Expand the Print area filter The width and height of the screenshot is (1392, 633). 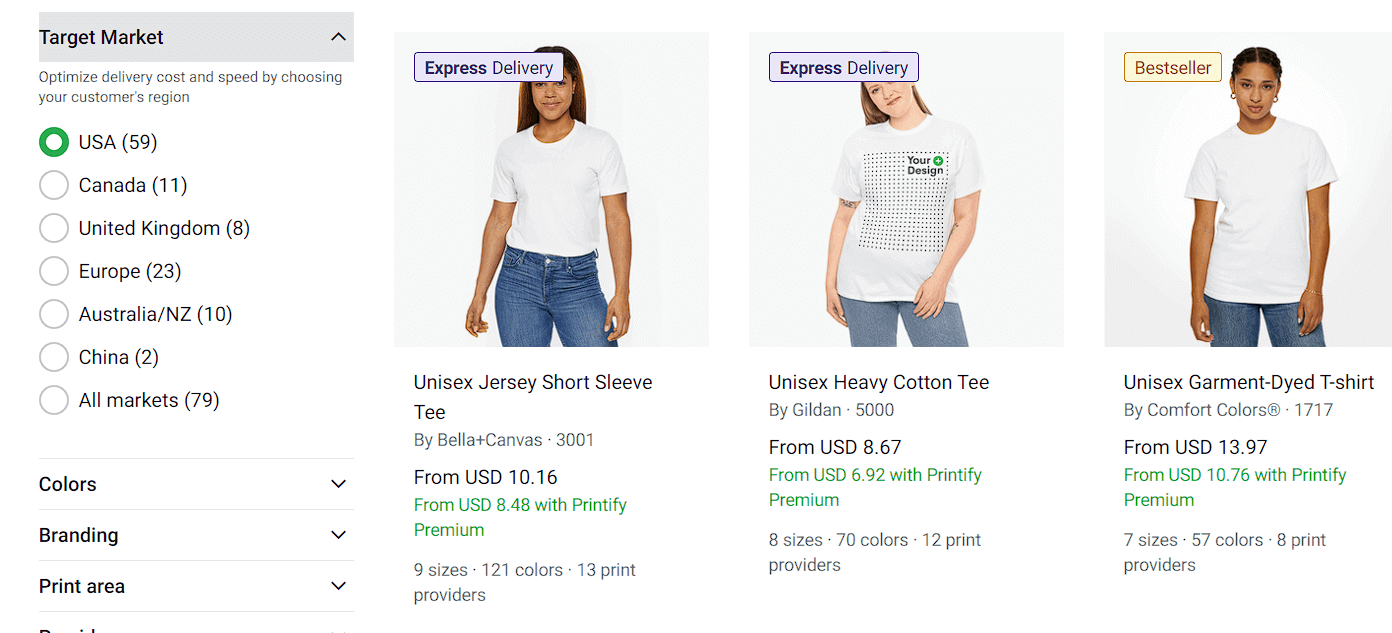pos(338,586)
